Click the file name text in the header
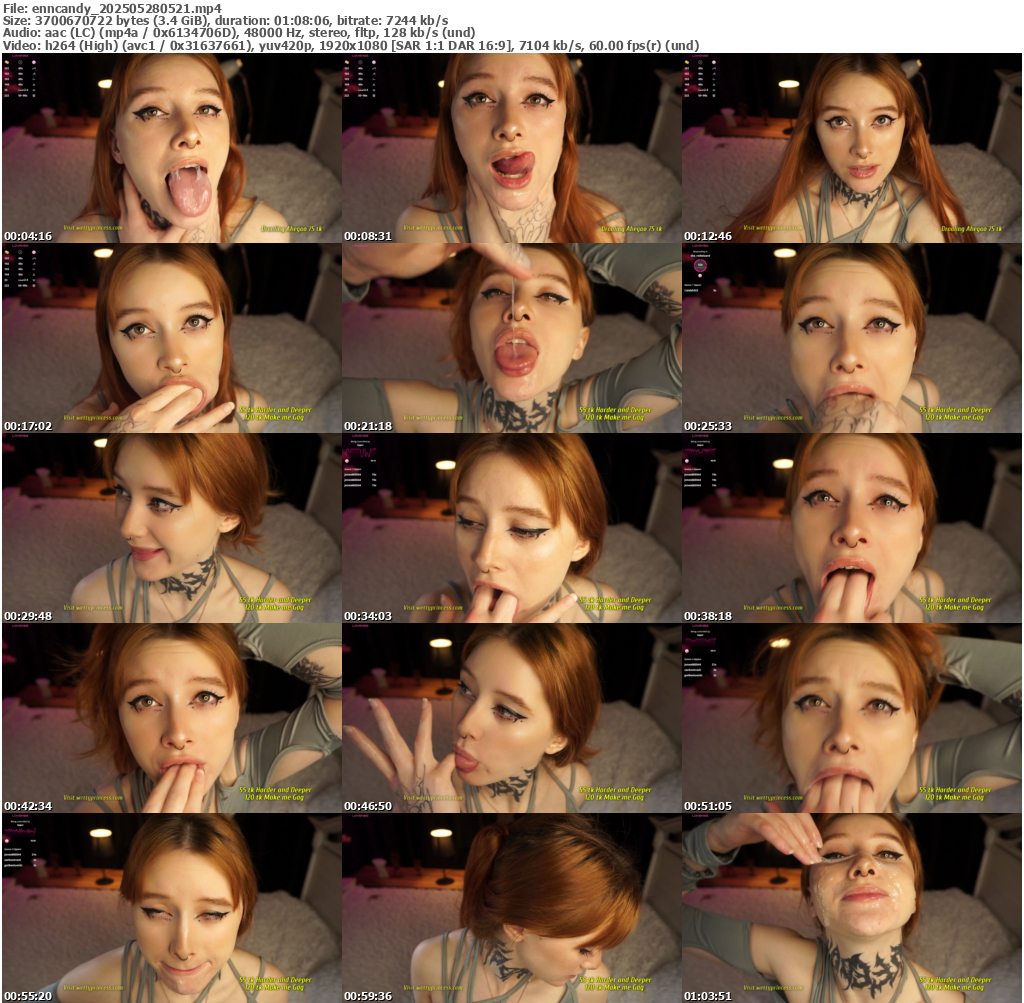Viewport: 1024px width, 1003px height. [112, 8]
